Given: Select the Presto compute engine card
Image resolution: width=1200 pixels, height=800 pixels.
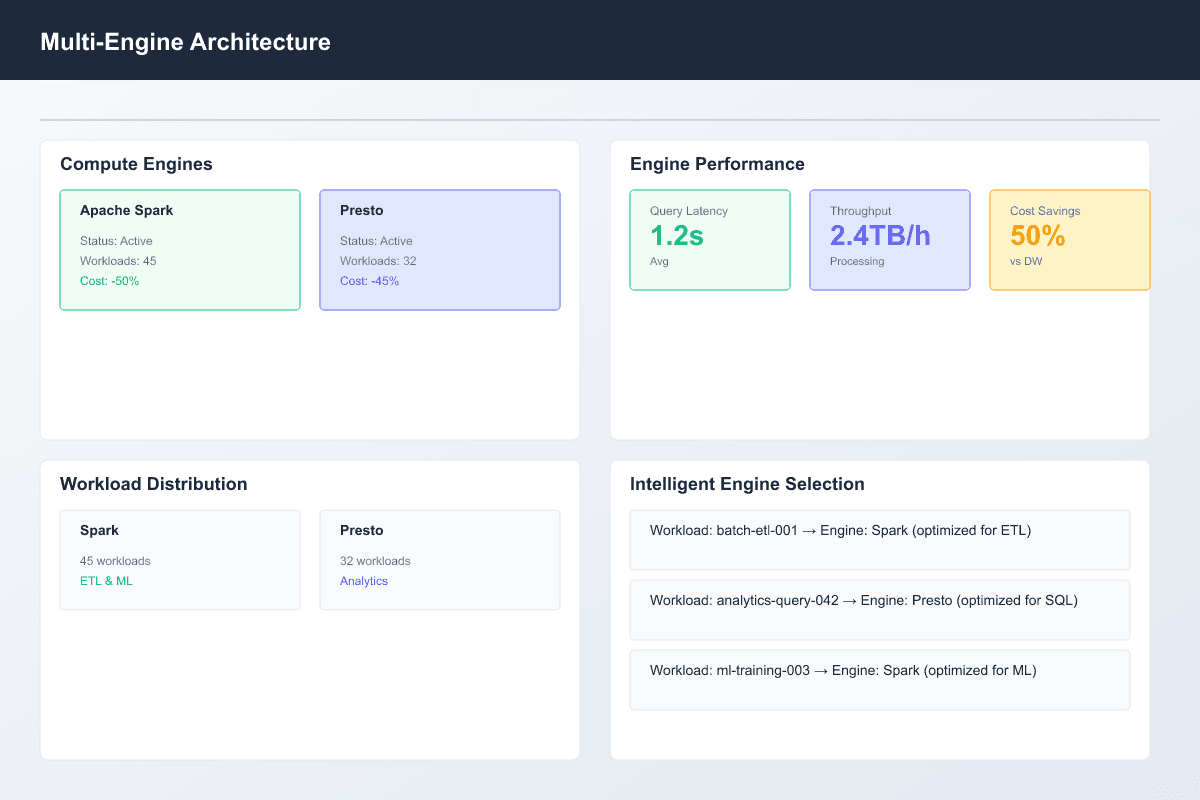Looking at the screenshot, I should point(440,250).
